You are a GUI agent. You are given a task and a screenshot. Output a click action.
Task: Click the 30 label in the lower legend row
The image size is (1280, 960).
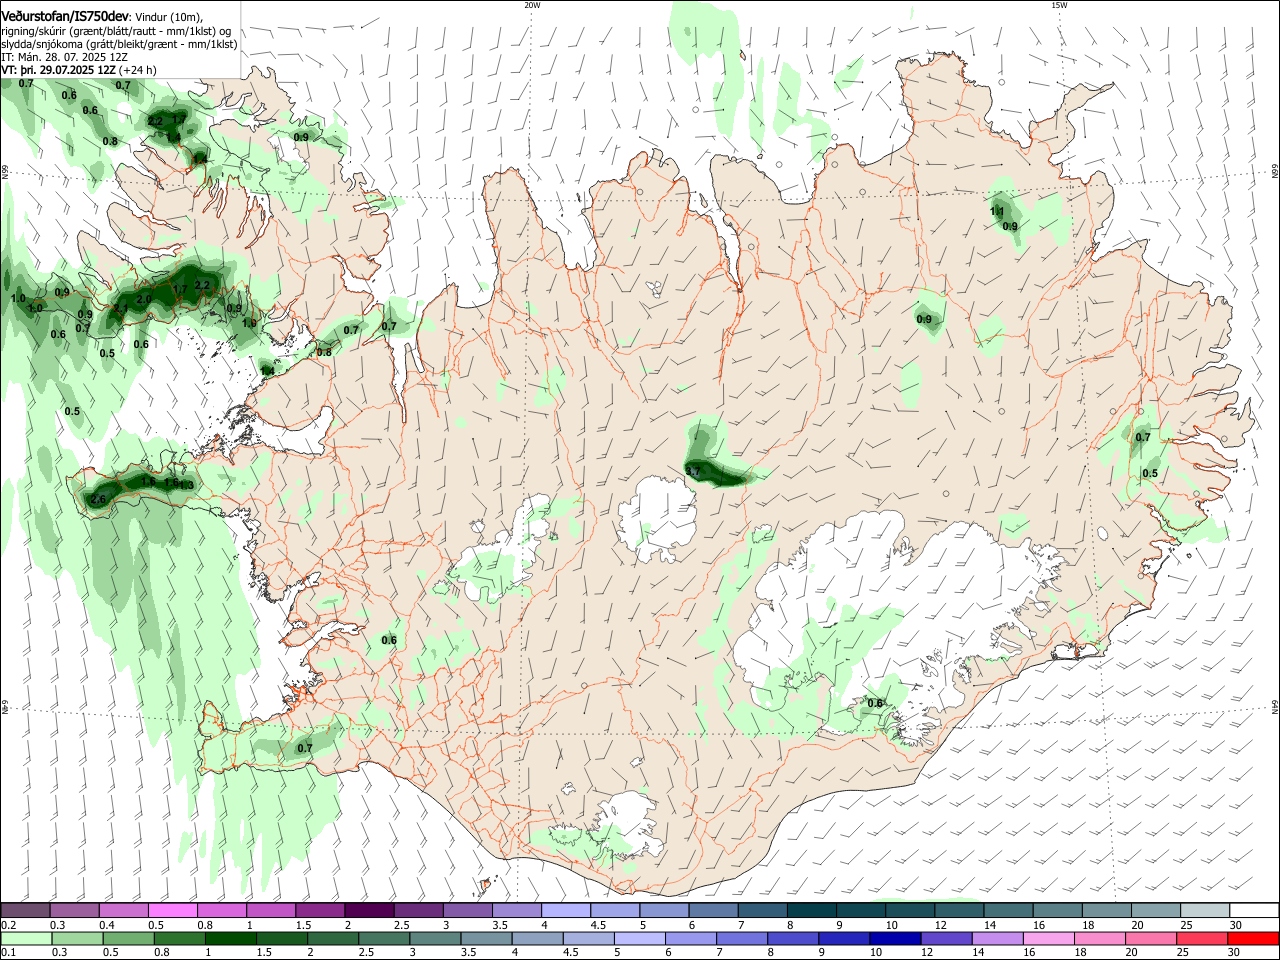1236,953
